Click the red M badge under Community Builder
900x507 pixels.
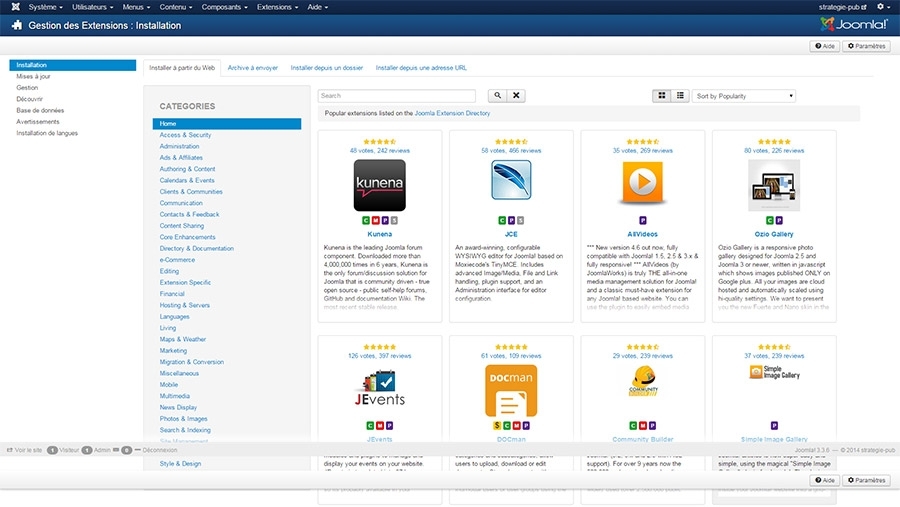[x=643, y=425]
